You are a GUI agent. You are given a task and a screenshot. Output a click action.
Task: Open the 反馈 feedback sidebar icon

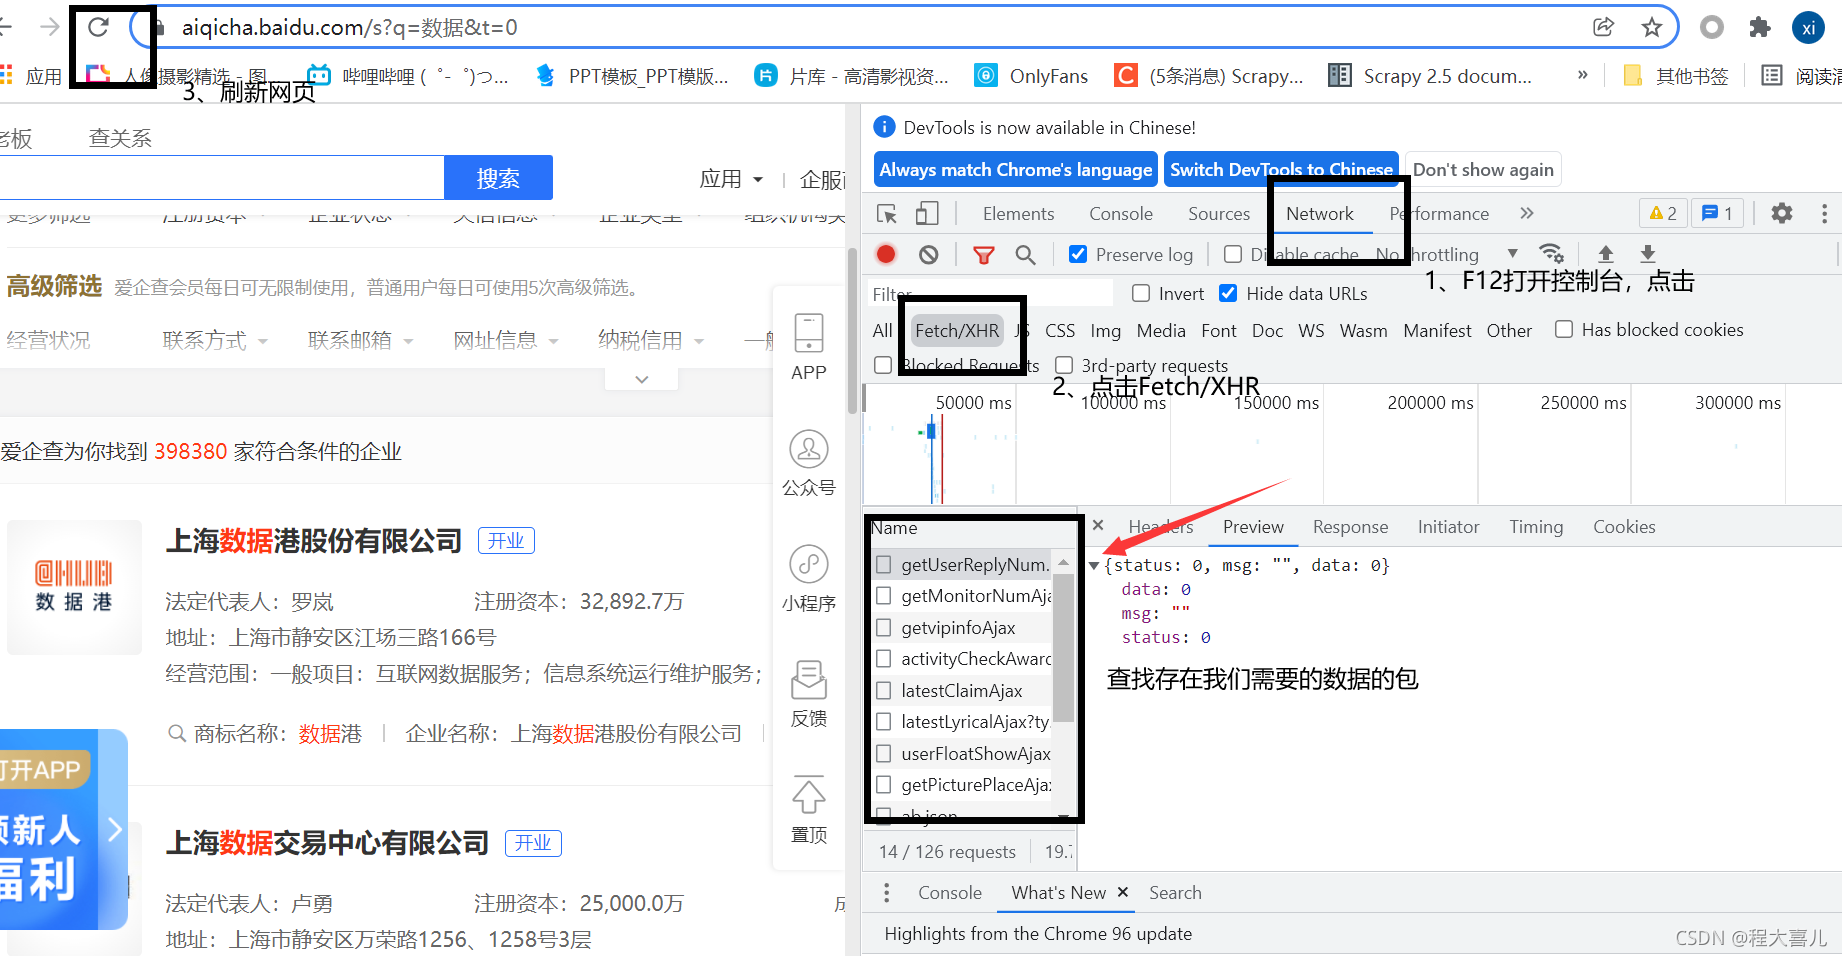click(809, 693)
